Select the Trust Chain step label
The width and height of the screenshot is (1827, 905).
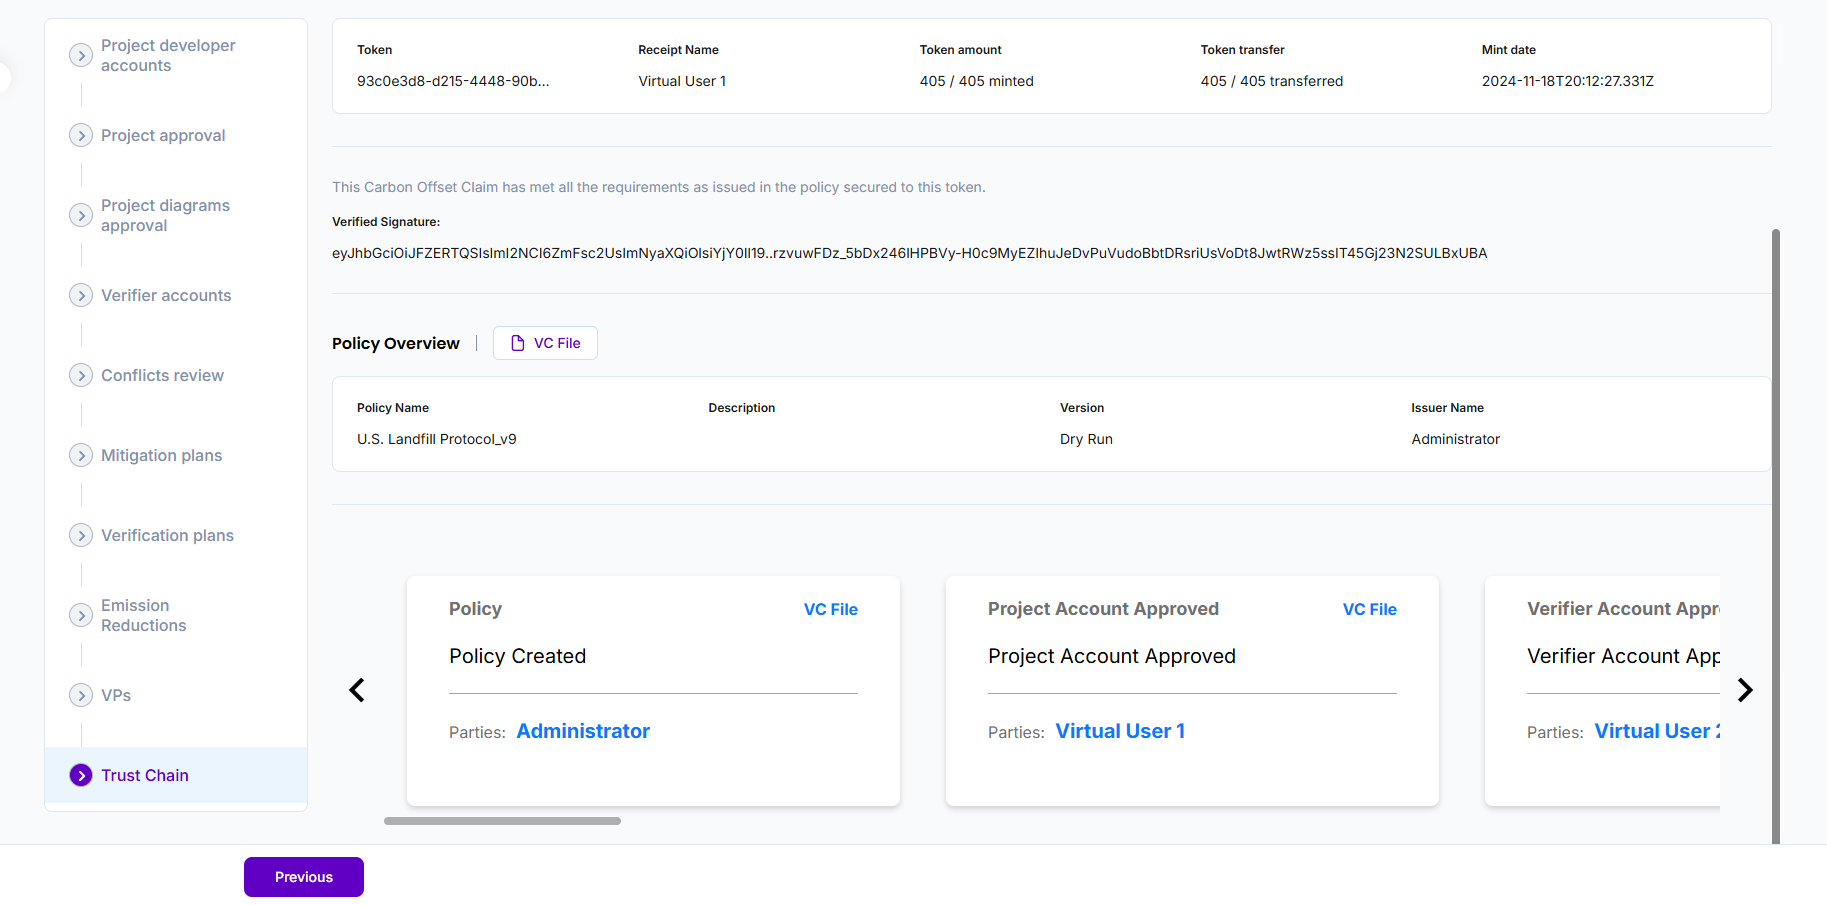145,776
